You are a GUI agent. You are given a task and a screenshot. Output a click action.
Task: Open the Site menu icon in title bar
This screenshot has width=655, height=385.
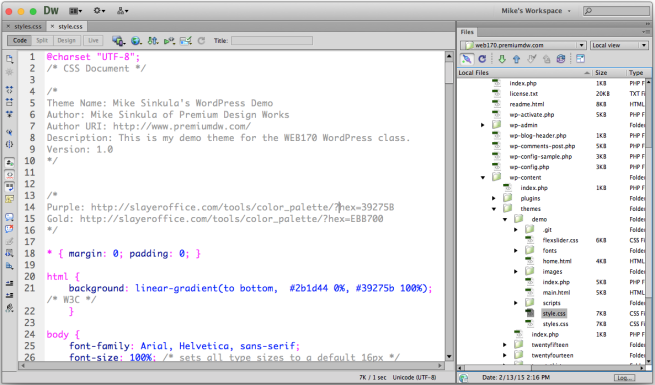(x=122, y=11)
